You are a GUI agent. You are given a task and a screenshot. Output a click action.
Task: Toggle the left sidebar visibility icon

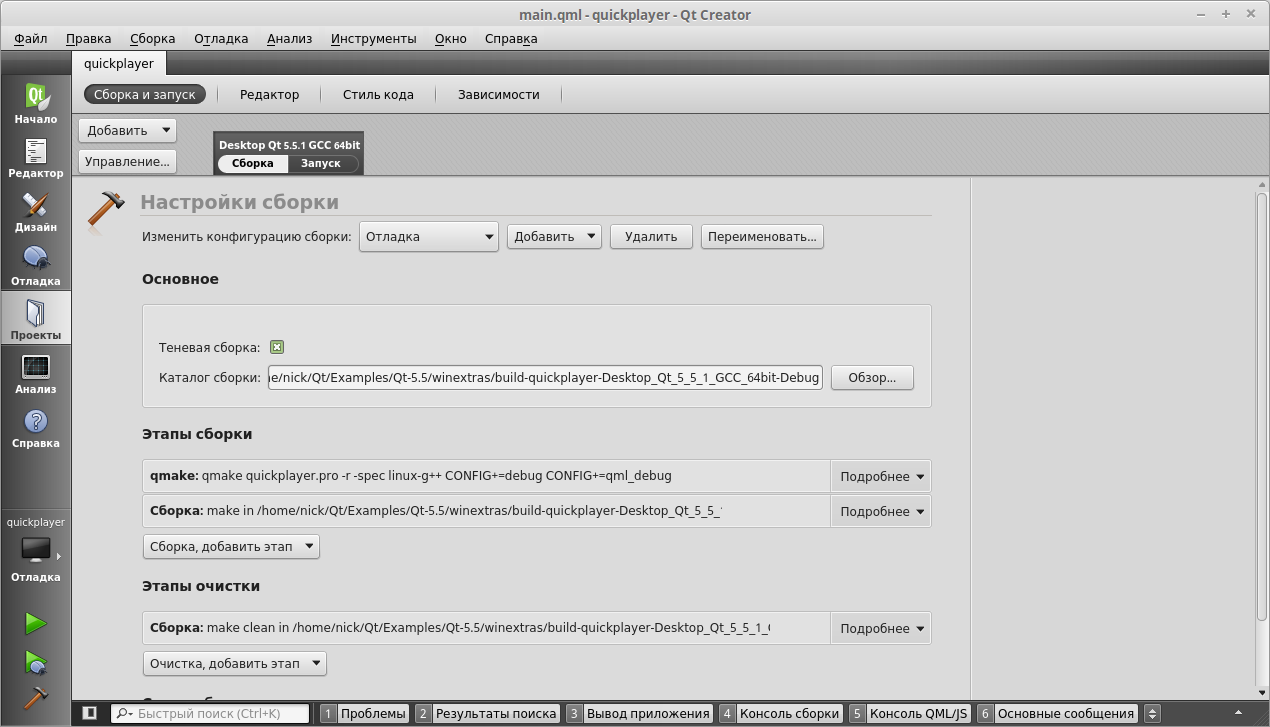tap(90, 713)
